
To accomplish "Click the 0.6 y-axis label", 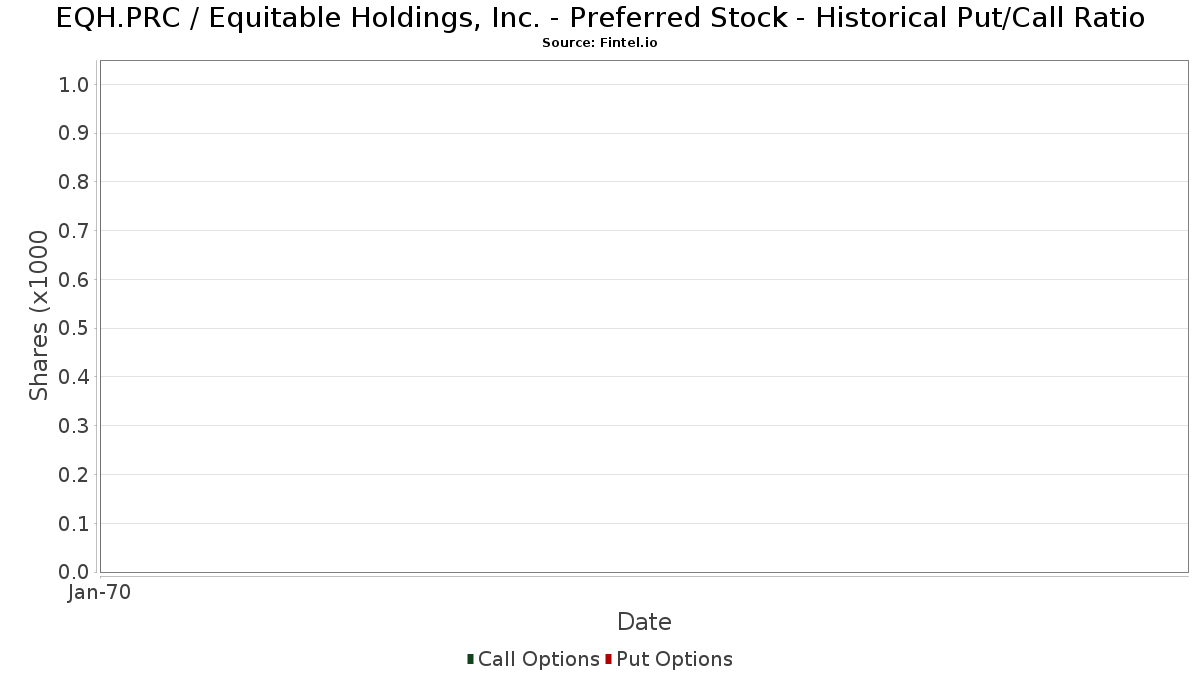I will pos(74,280).
